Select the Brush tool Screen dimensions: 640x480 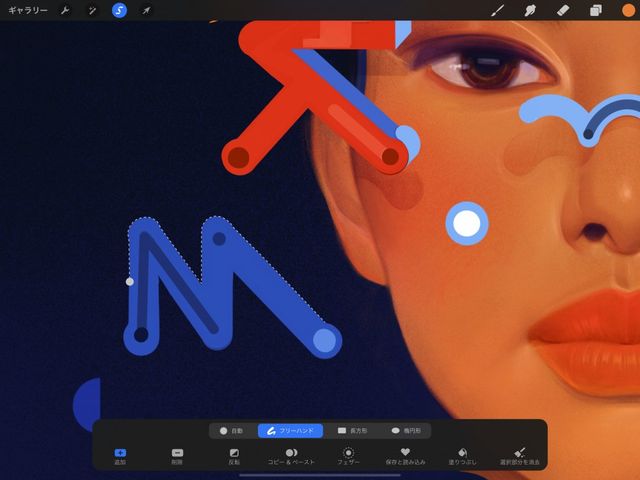[497, 10]
